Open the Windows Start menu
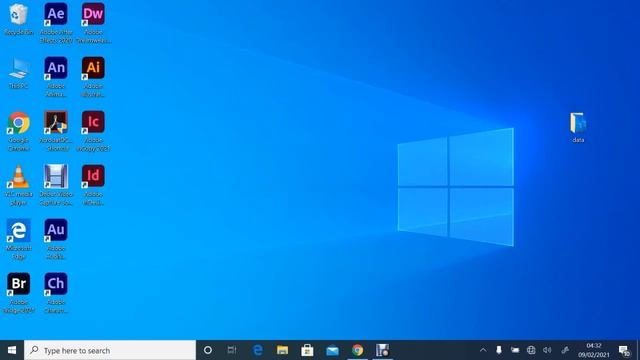The height and width of the screenshot is (360, 640). click(12, 350)
